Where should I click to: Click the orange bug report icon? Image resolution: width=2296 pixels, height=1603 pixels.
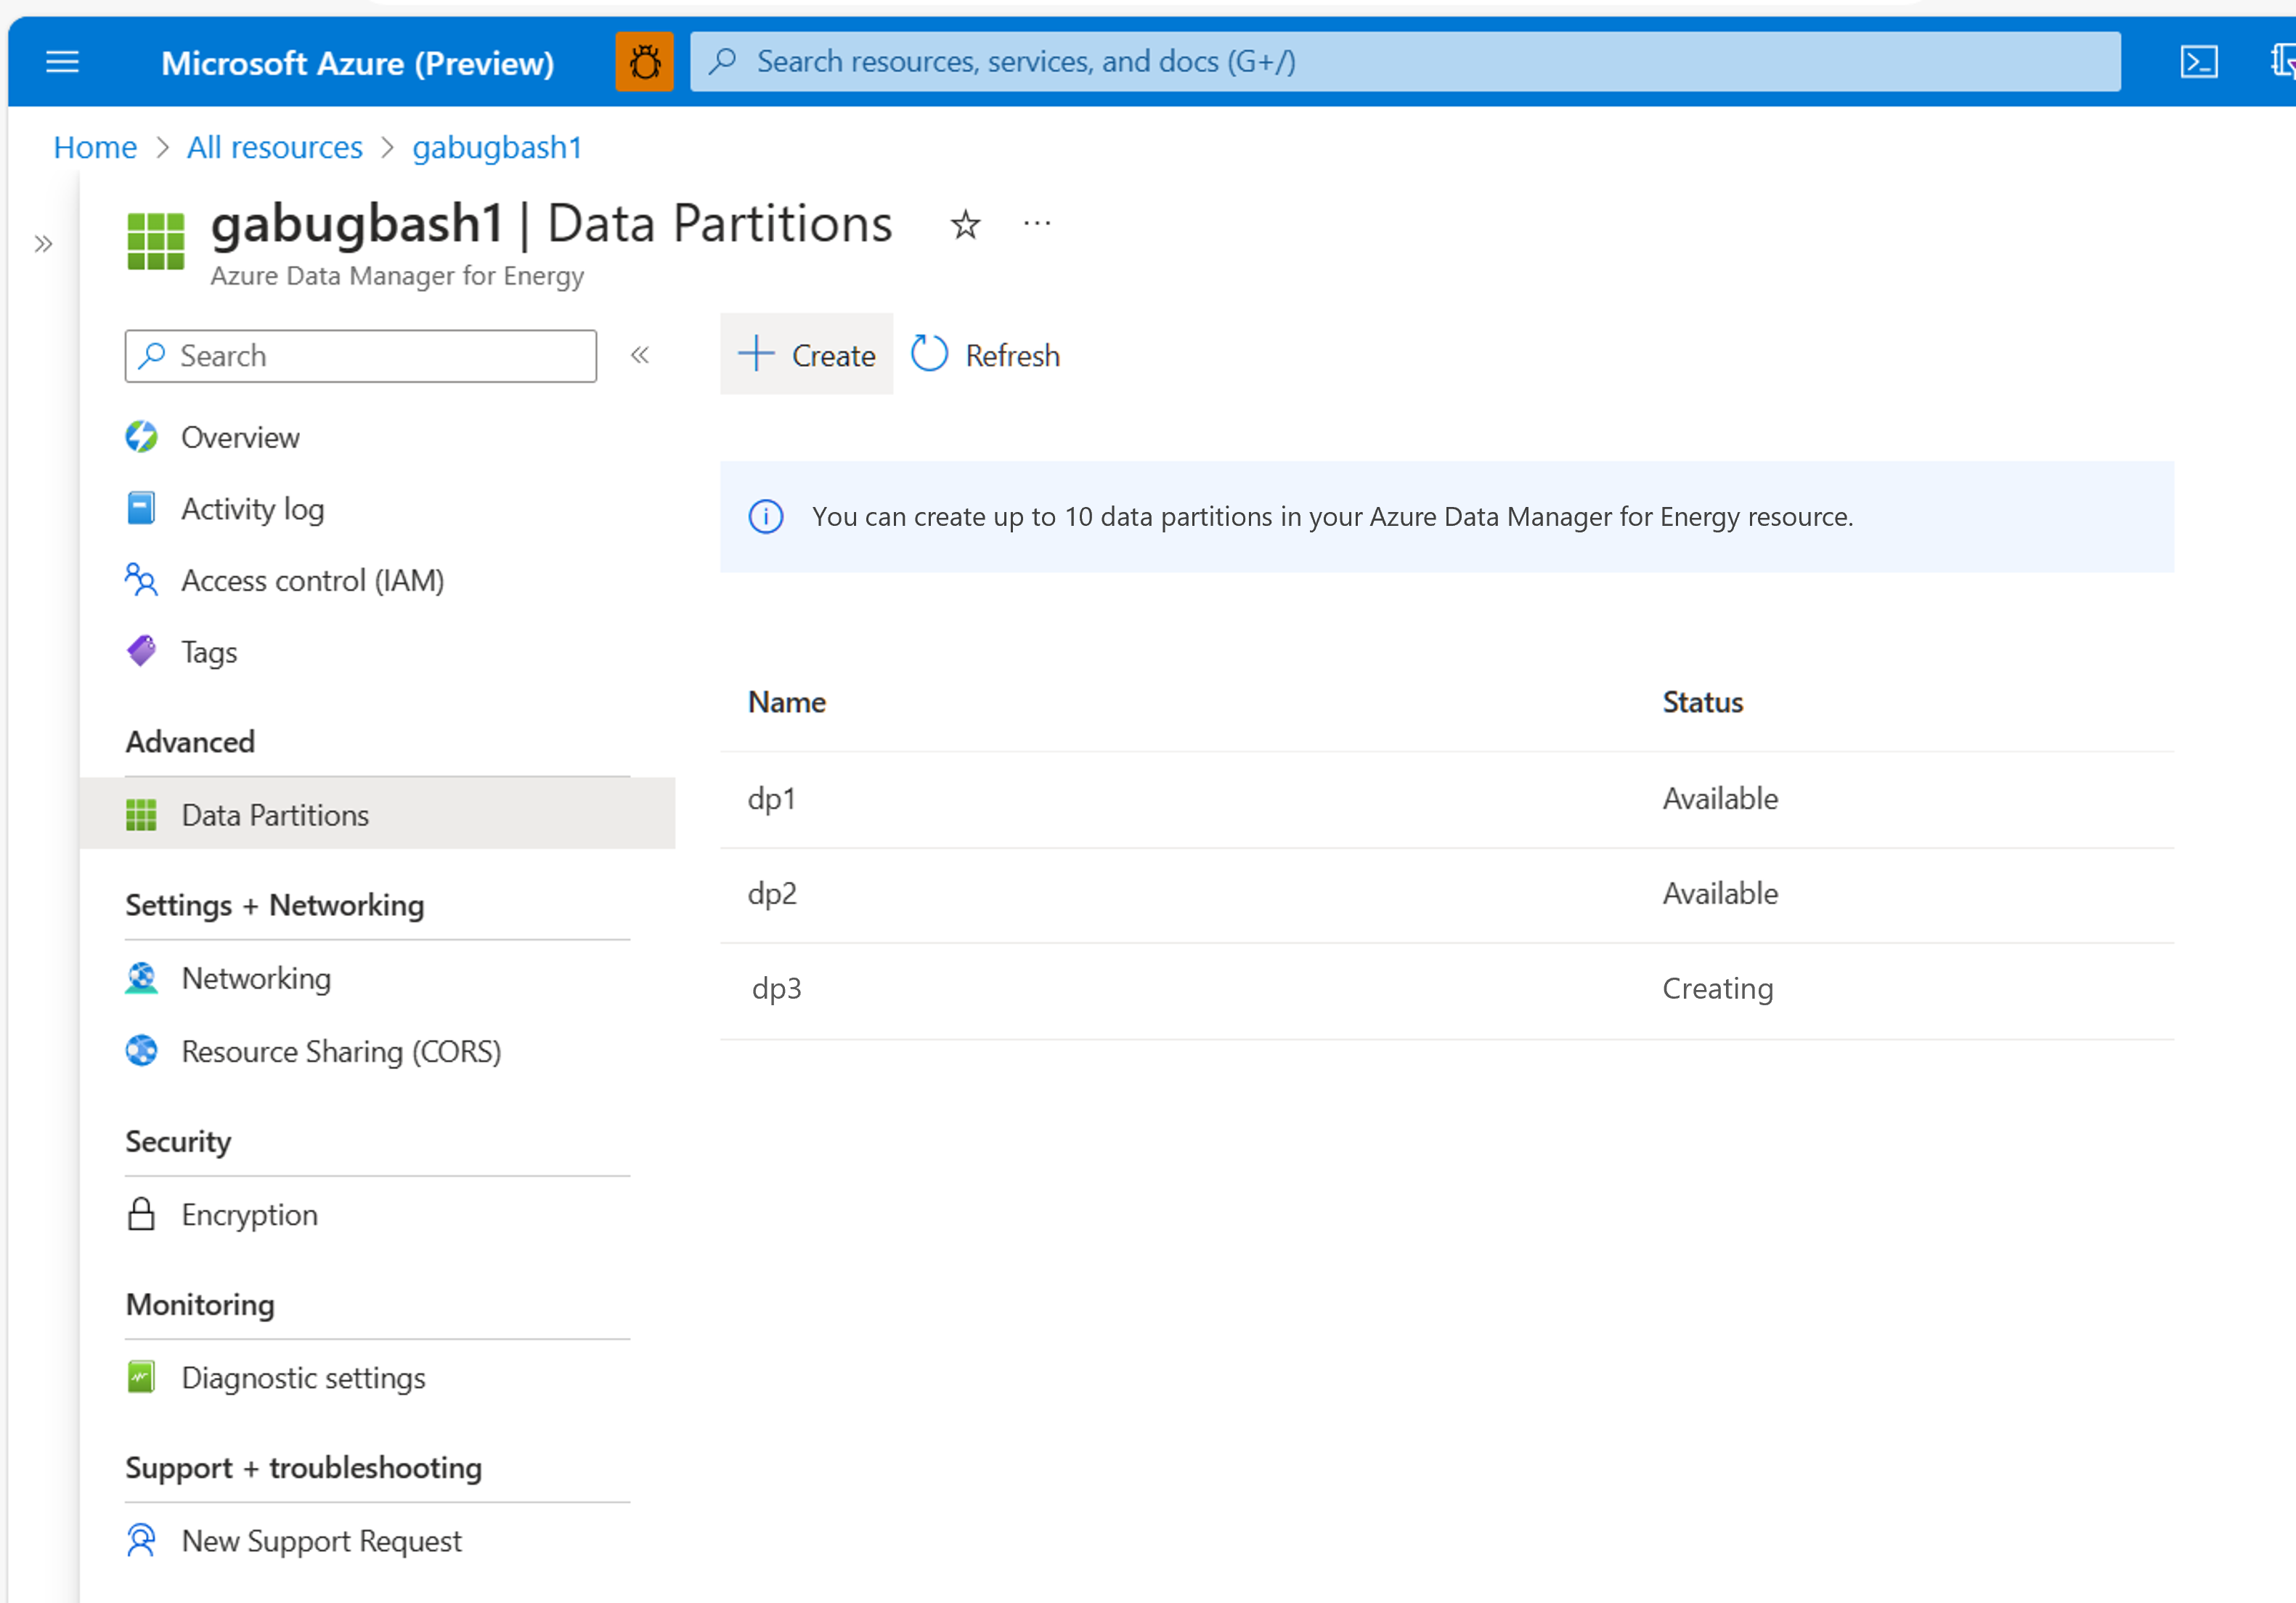point(644,61)
